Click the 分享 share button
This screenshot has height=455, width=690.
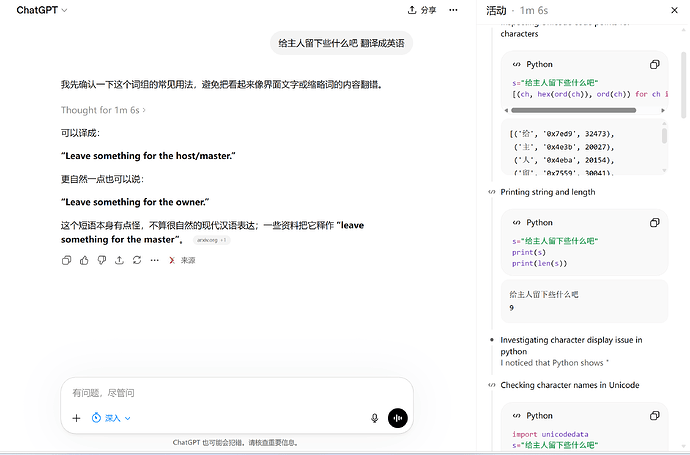click(x=422, y=10)
